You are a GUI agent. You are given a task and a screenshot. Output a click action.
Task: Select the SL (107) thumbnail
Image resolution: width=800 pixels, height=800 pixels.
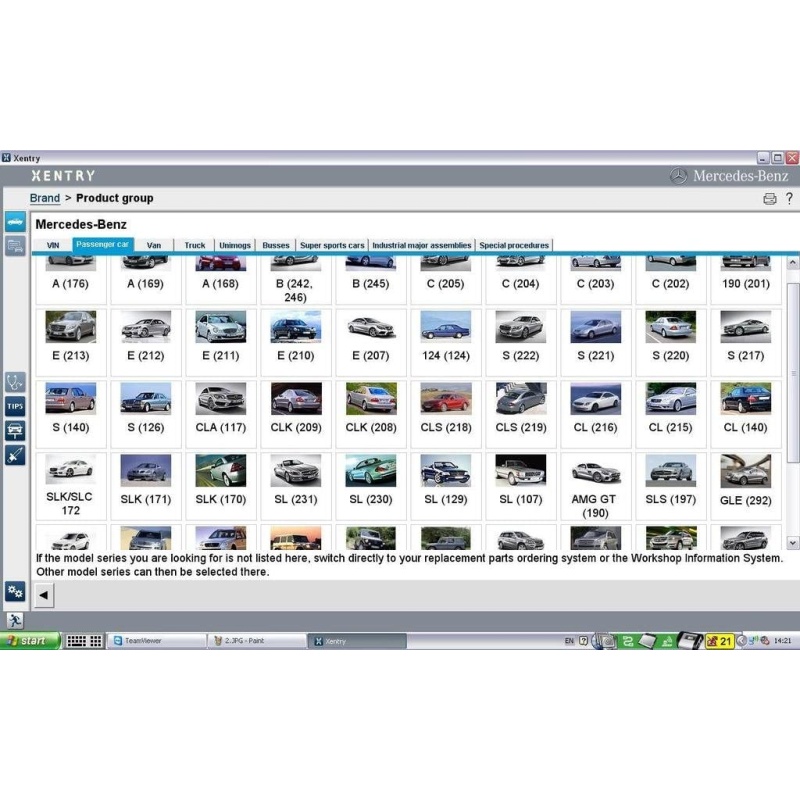click(x=521, y=470)
